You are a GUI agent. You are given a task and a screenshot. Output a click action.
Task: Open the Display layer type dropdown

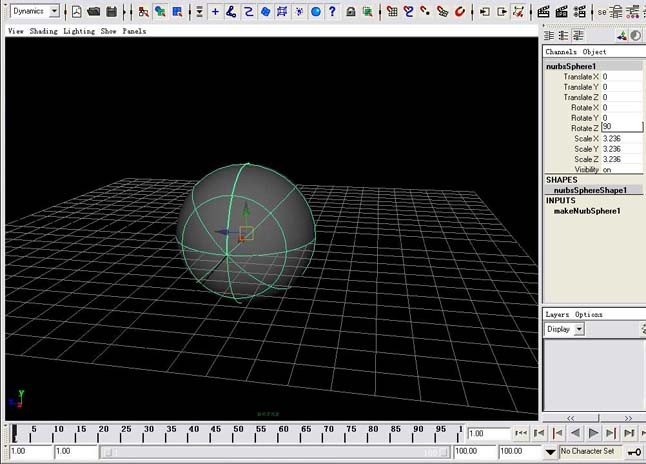point(579,329)
